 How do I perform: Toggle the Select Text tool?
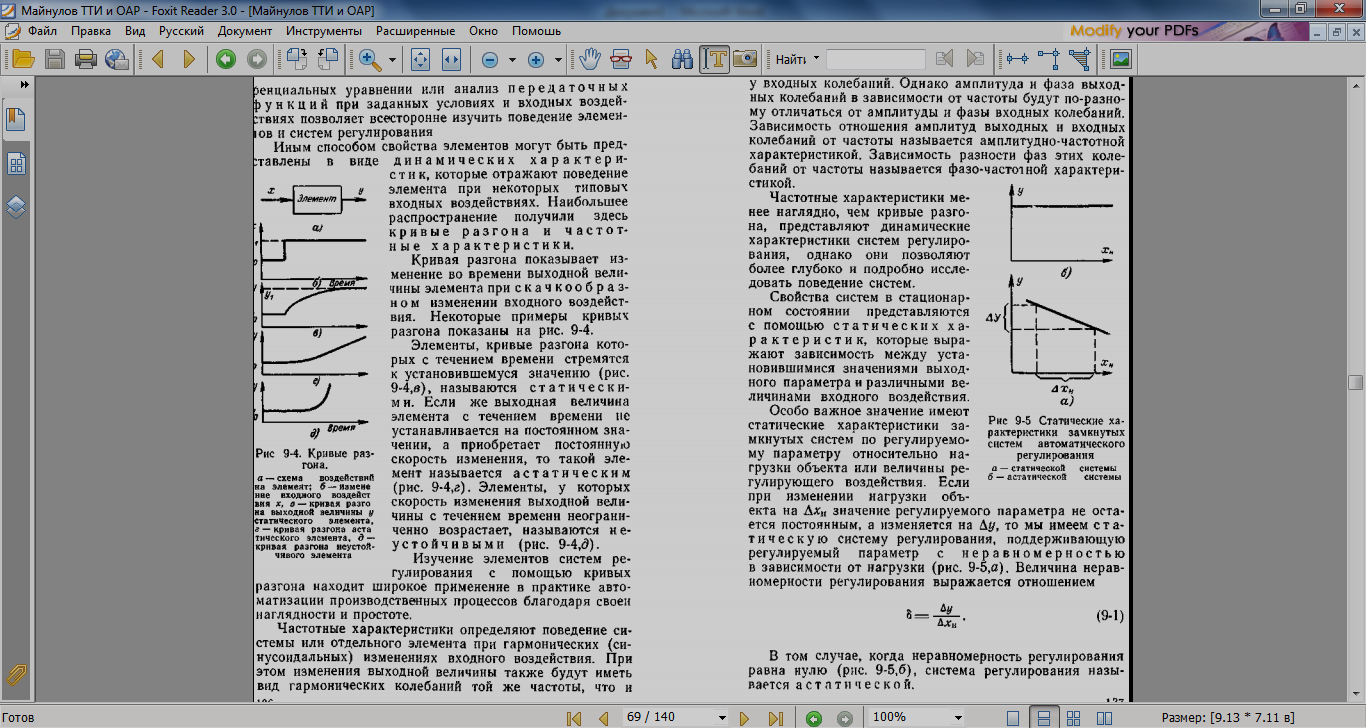click(x=714, y=59)
